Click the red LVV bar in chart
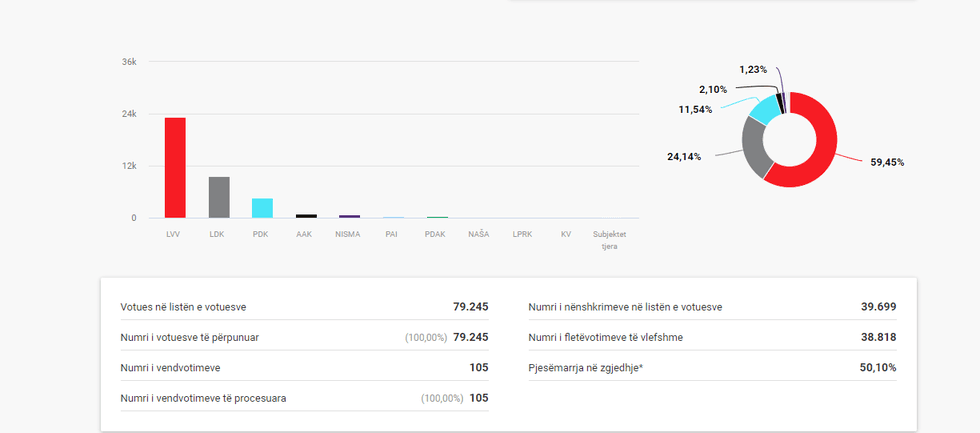 175,168
